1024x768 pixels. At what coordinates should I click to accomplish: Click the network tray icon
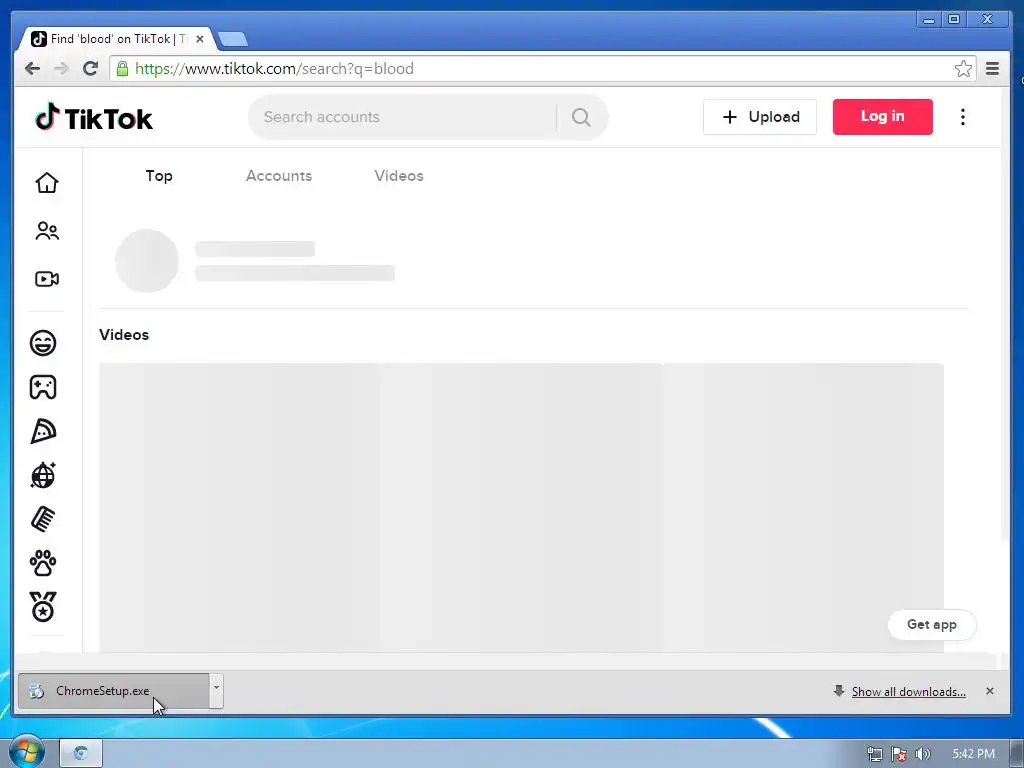click(874, 754)
